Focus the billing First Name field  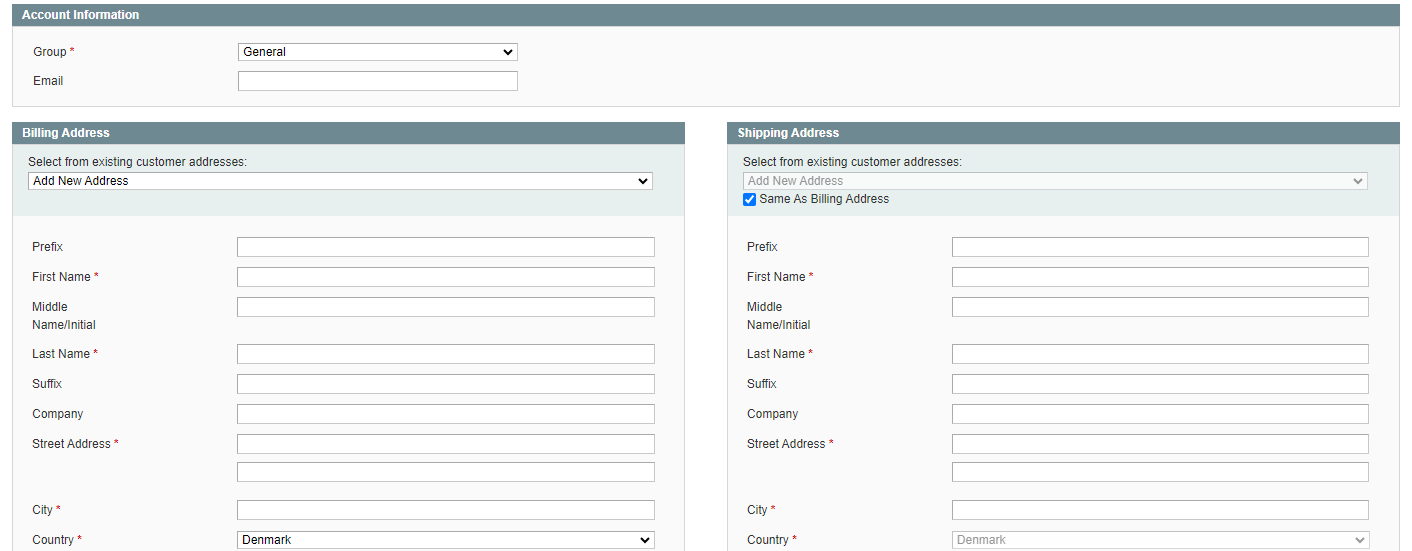(x=445, y=277)
